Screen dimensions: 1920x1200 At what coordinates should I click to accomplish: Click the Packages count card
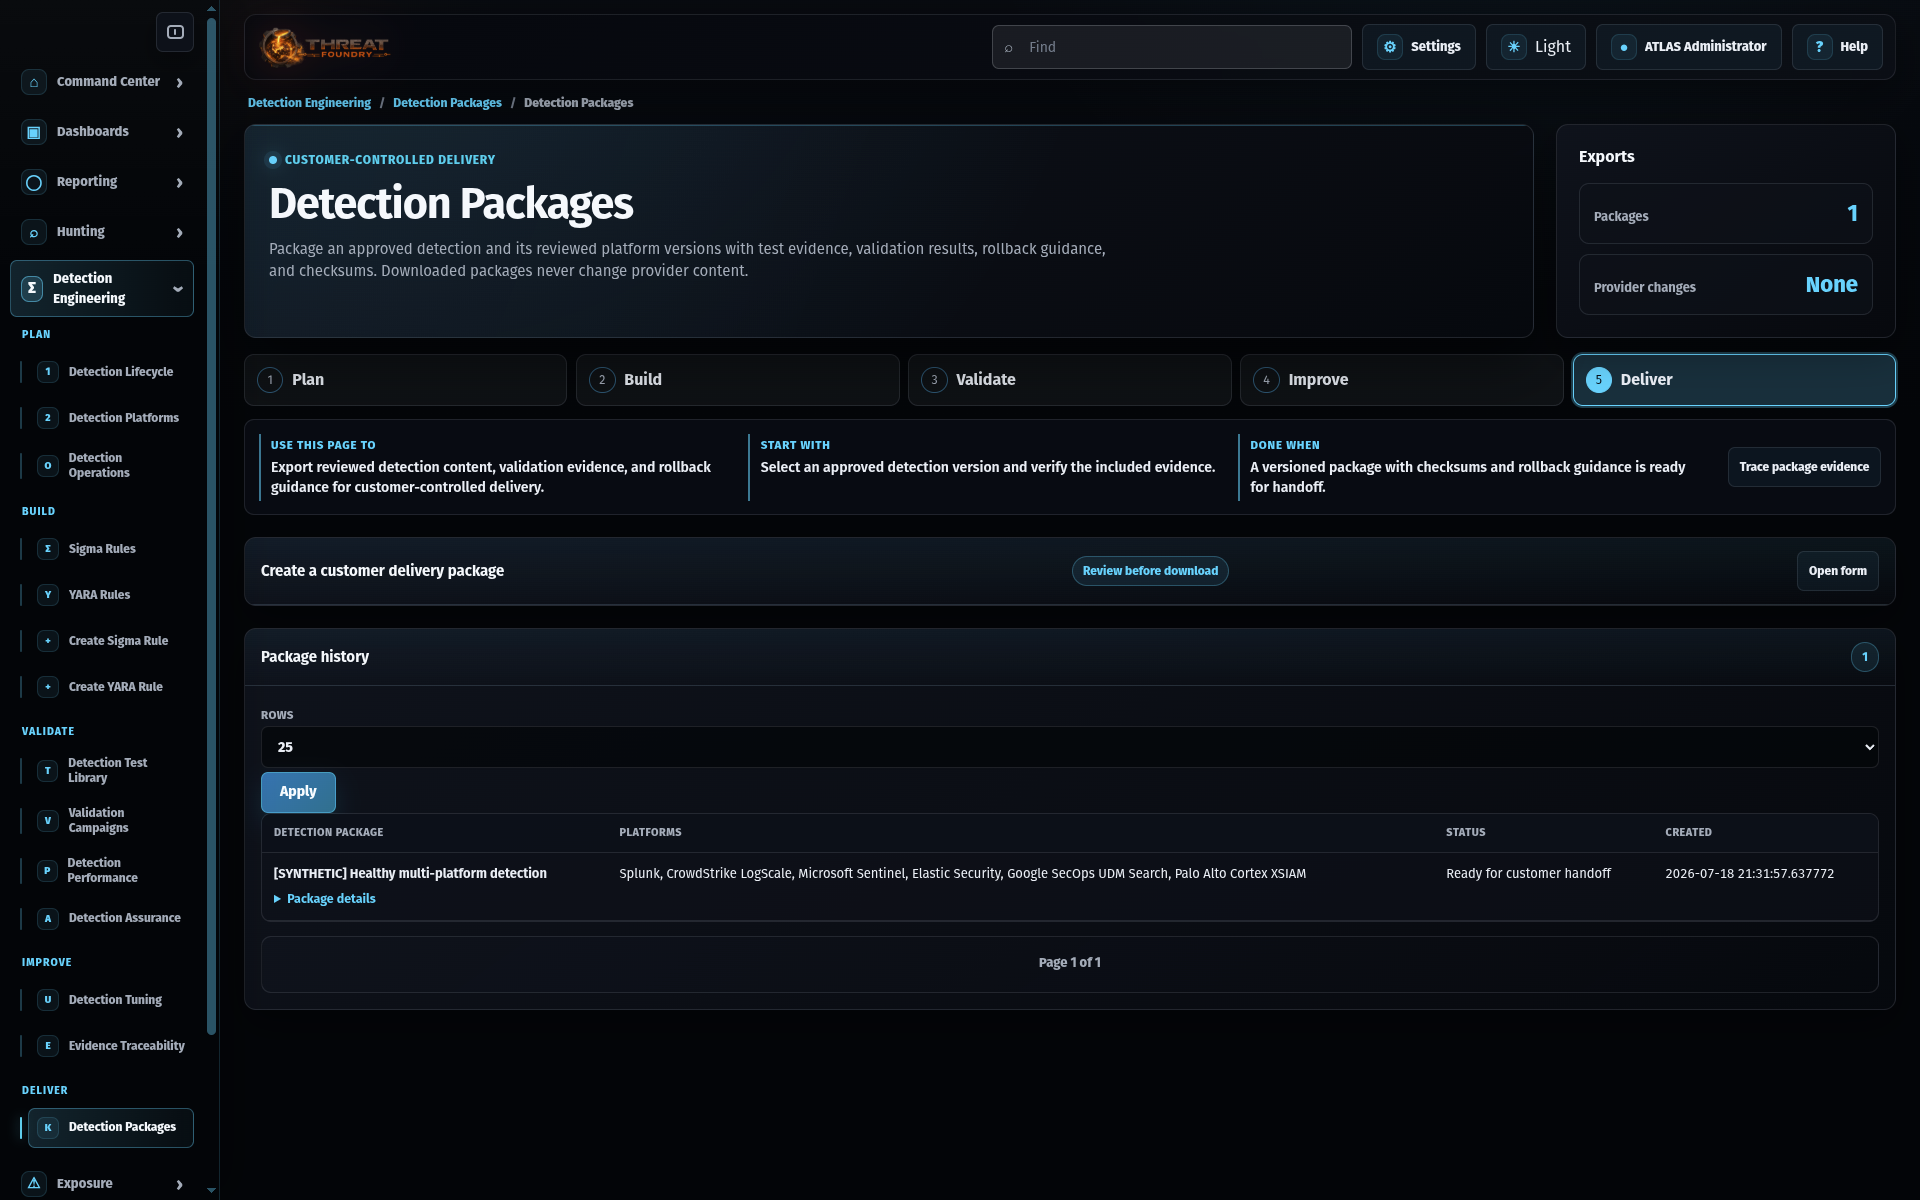pos(1725,214)
